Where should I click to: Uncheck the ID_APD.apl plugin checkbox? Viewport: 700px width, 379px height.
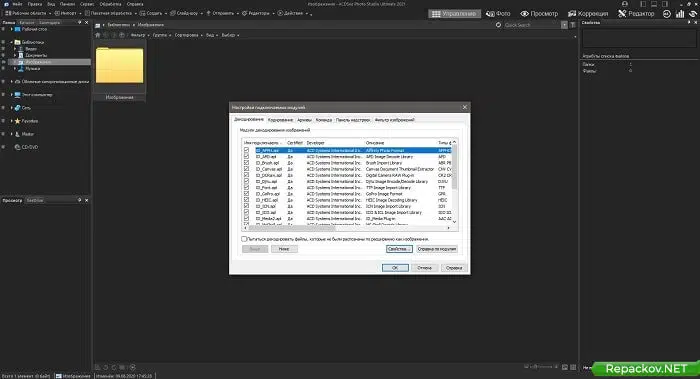(246, 157)
